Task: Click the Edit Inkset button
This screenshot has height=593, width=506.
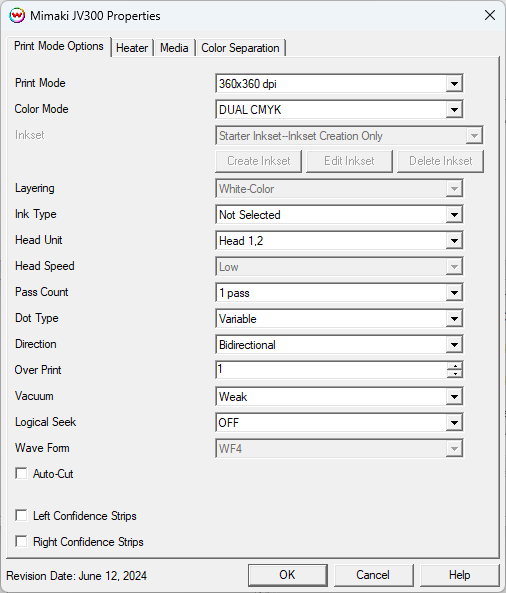Action: coord(349,161)
